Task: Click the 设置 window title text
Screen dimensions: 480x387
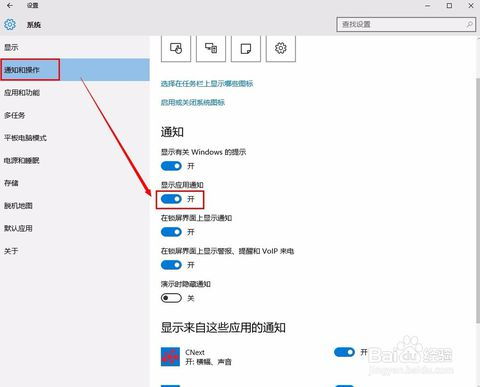Action: (x=33, y=5)
